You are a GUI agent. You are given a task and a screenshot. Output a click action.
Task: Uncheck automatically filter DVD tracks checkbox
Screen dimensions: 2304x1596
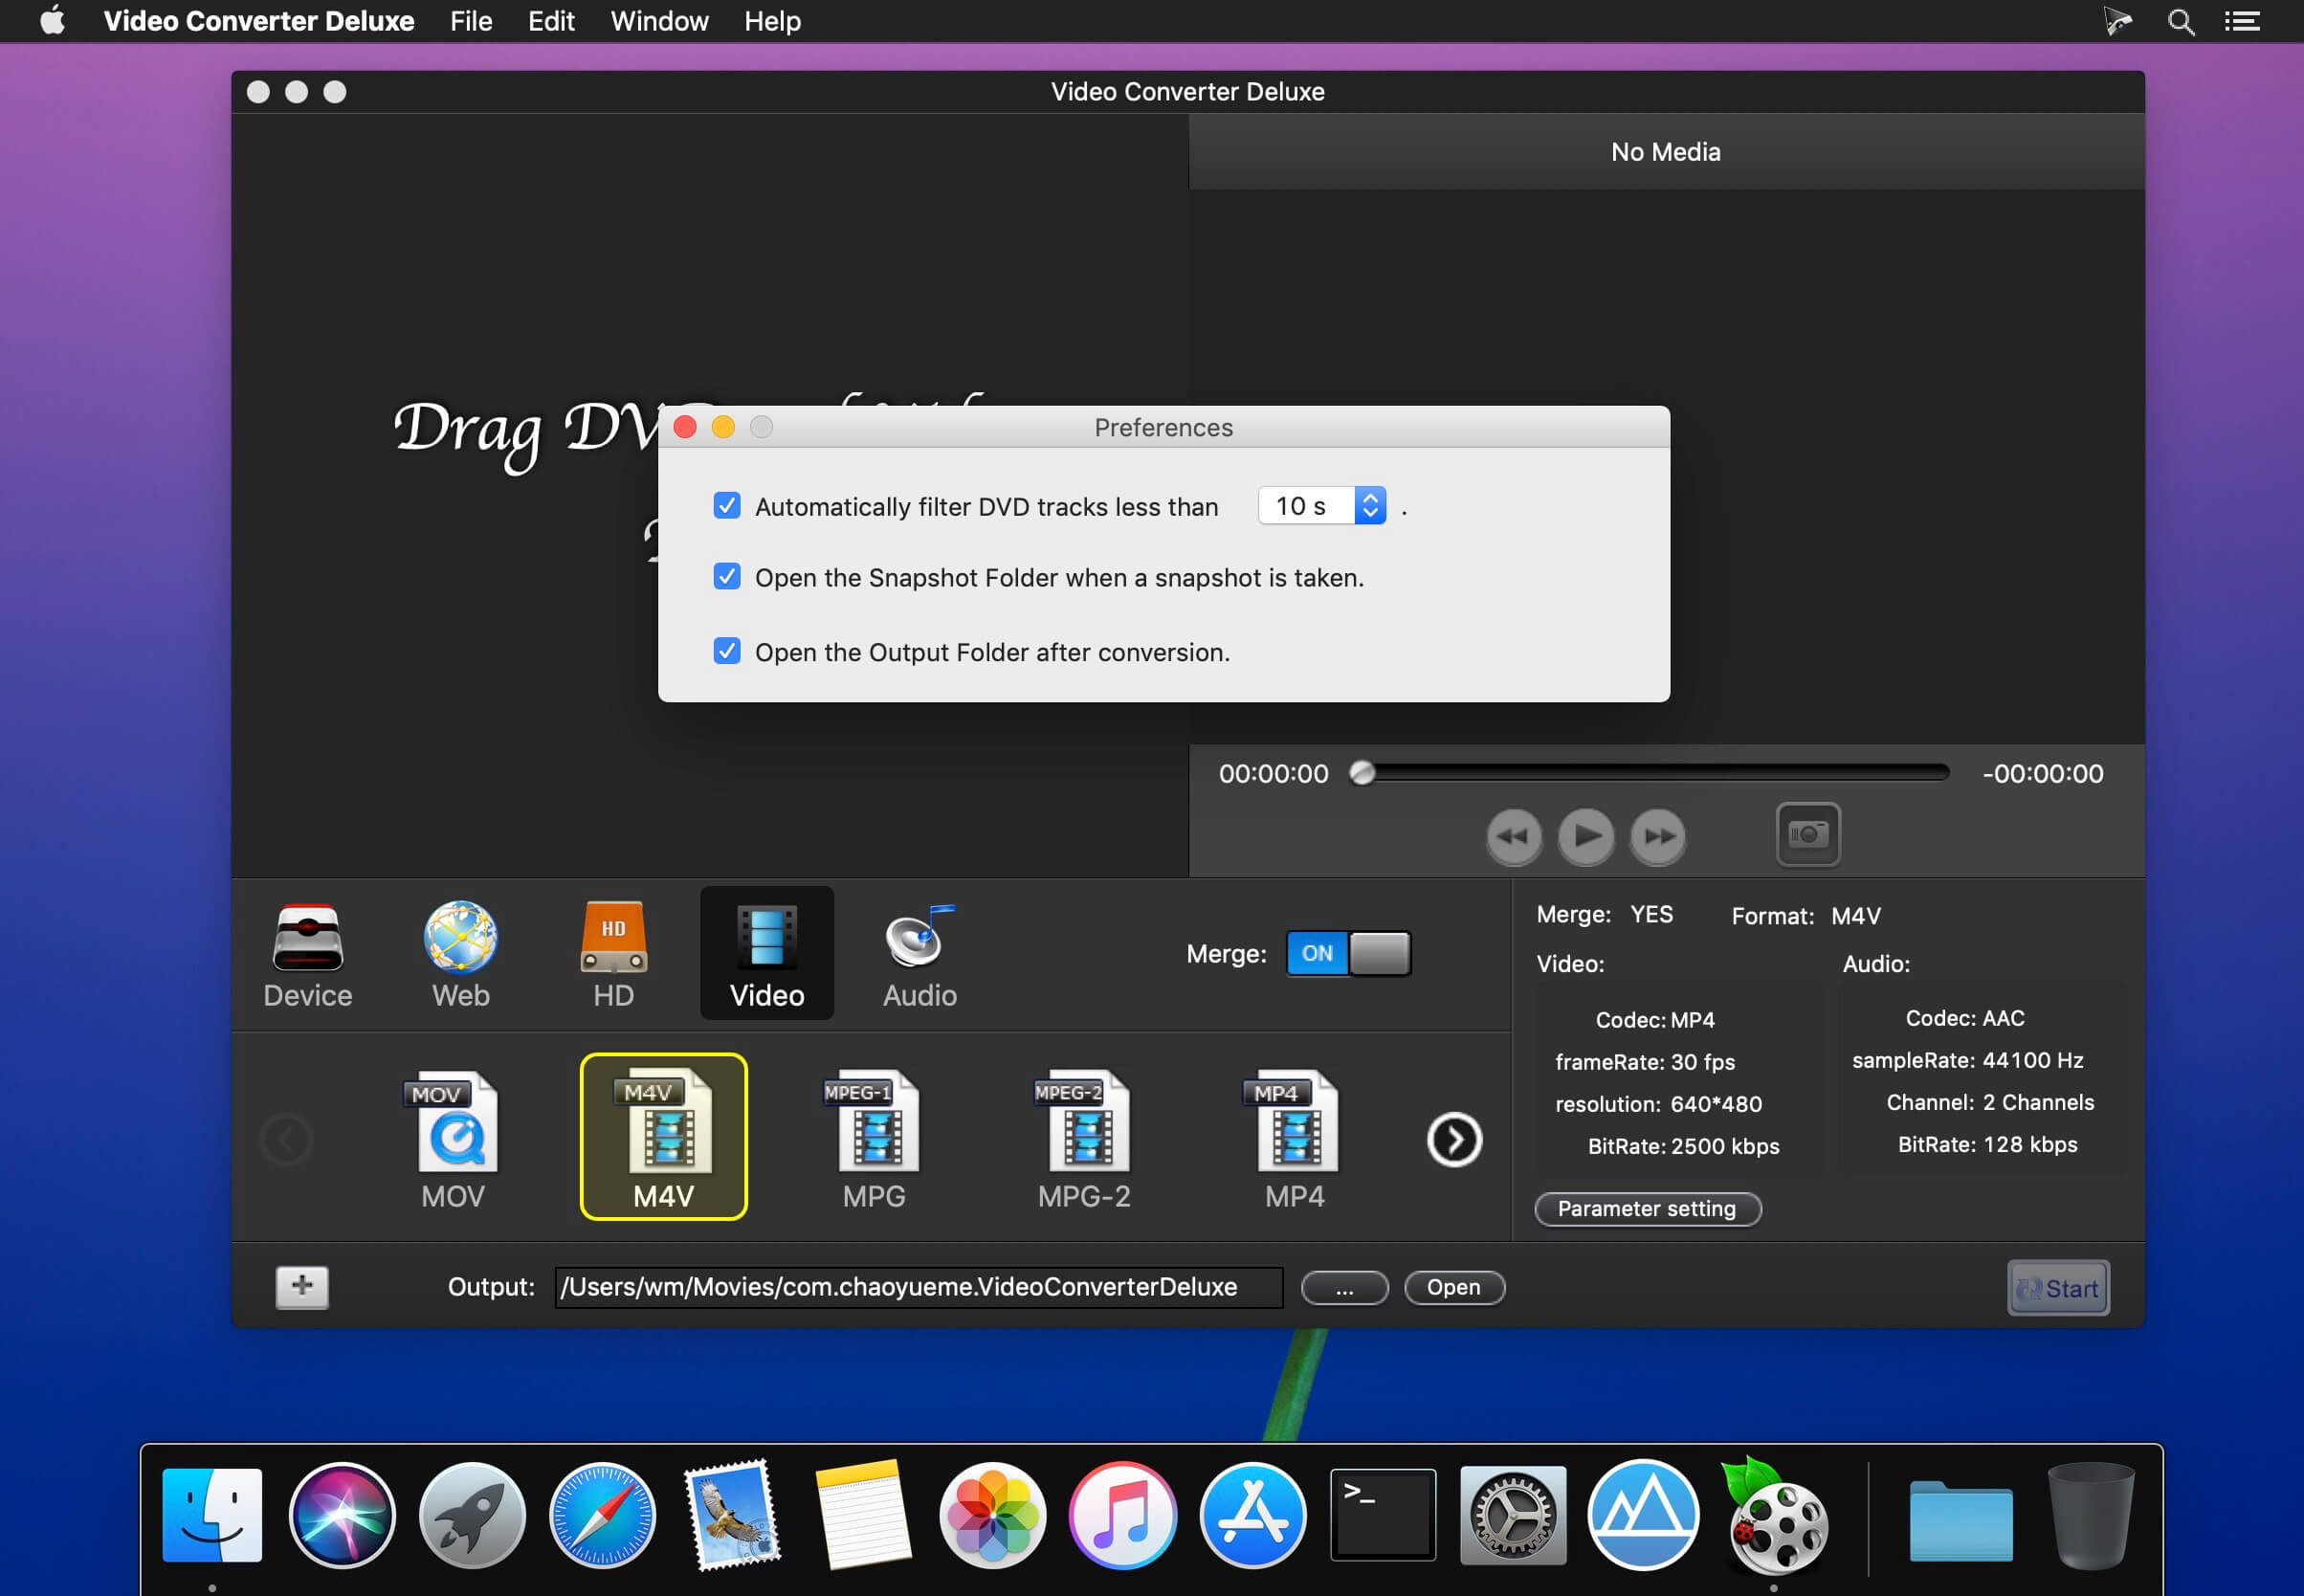(727, 506)
